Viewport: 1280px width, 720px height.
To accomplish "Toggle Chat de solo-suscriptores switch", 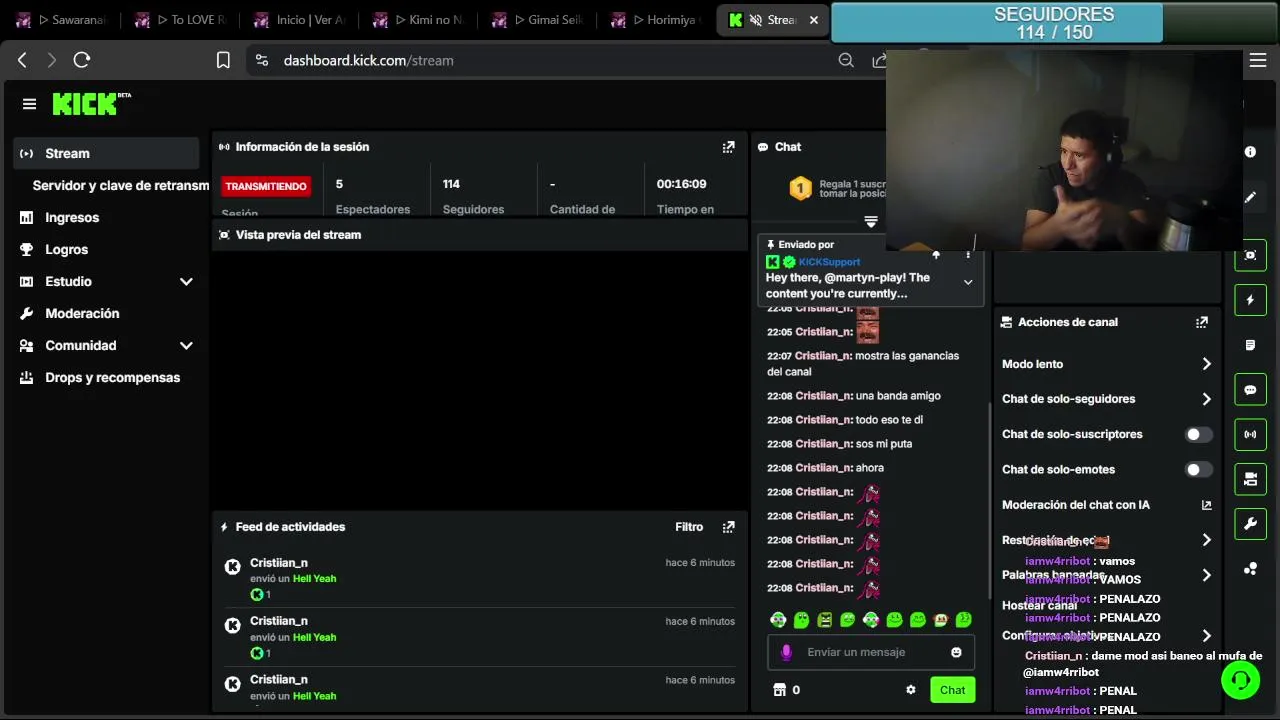I will [x=1198, y=434].
